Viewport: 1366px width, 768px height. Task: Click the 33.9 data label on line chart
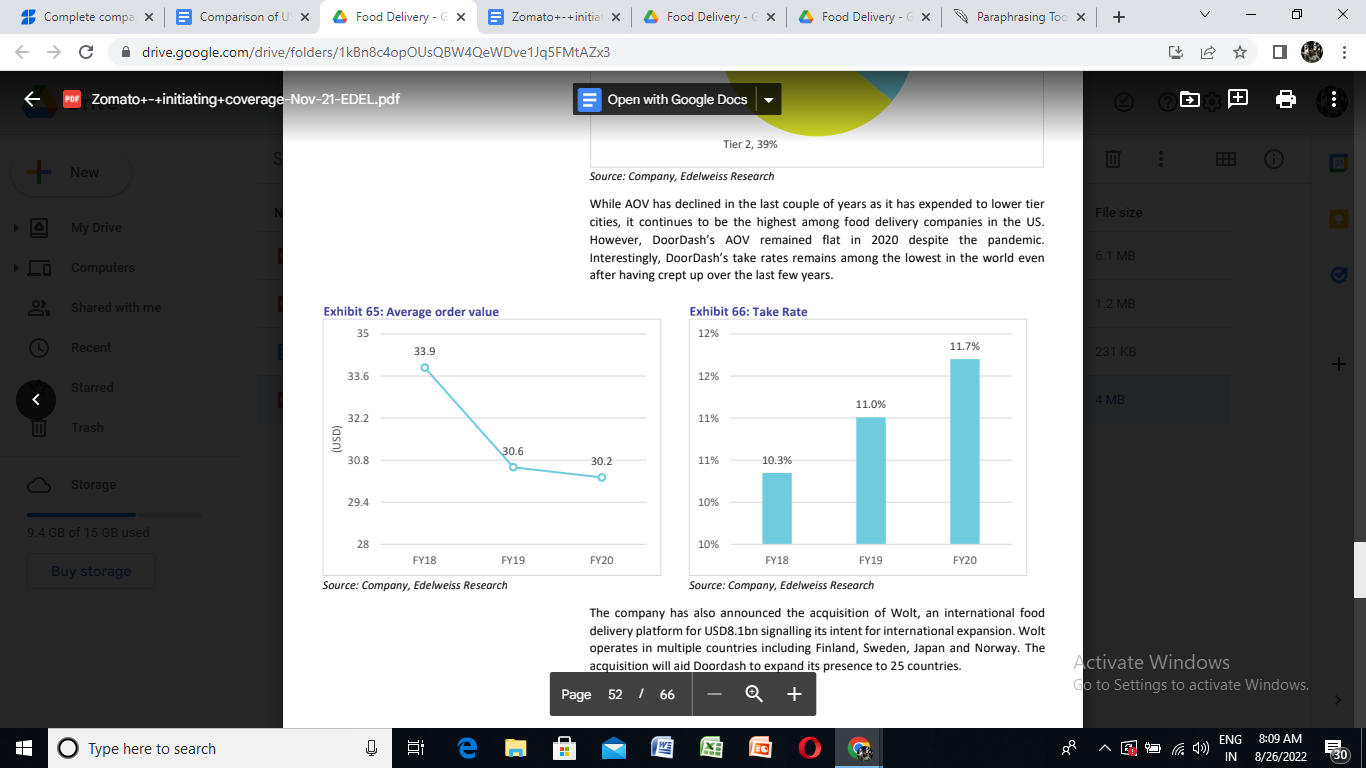point(424,351)
